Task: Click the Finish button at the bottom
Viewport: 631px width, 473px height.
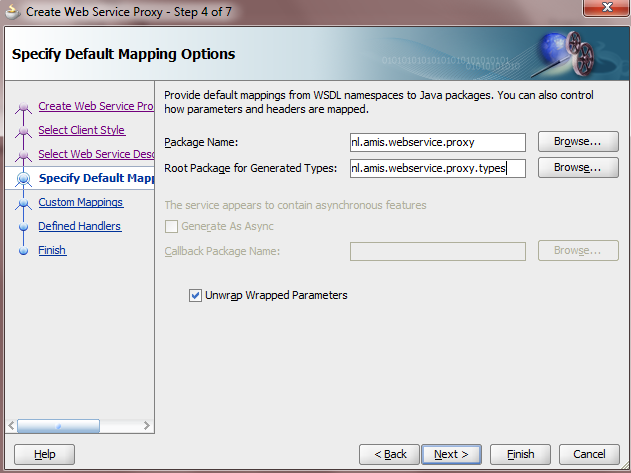Action: [x=520, y=454]
